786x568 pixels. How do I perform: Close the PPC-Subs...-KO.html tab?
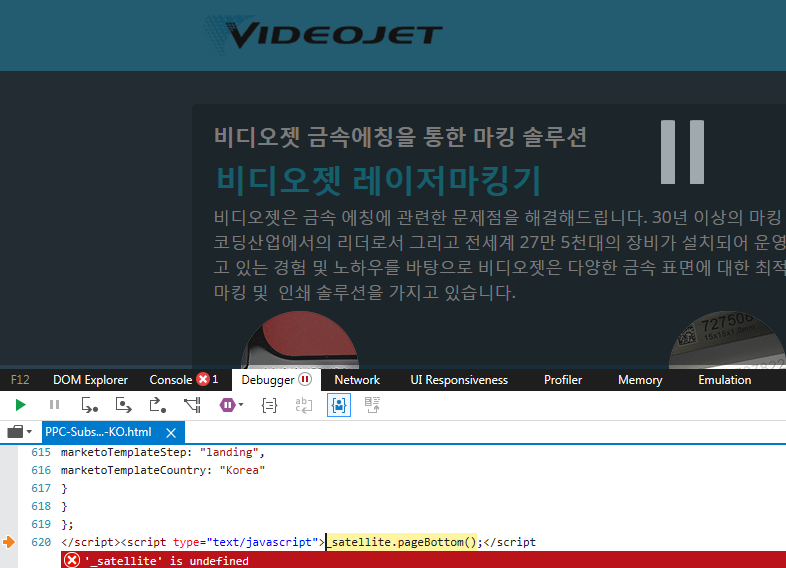(x=171, y=433)
